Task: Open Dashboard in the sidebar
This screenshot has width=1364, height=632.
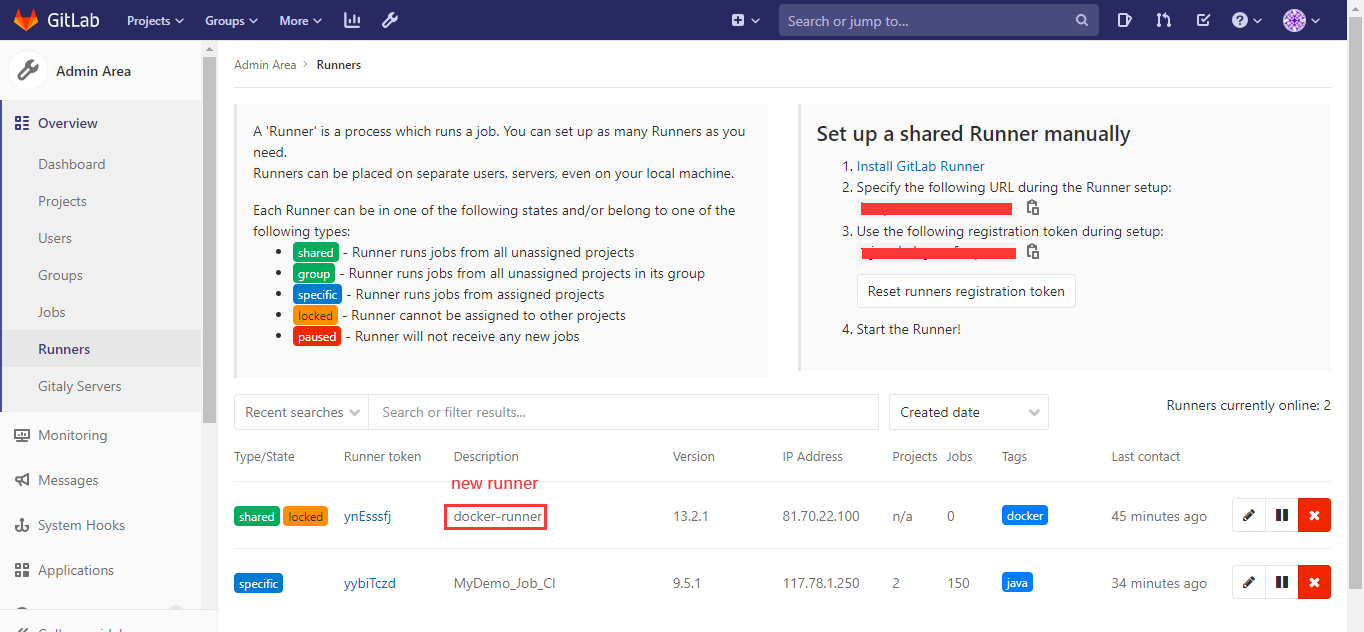Action: [x=71, y=164]
